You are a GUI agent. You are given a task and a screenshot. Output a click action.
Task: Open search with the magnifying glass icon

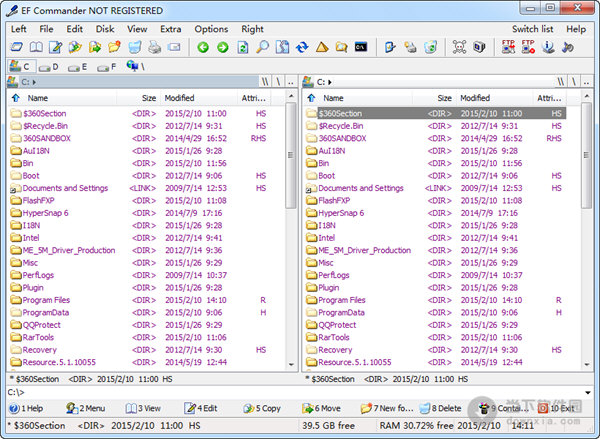click(x=262, y=47)
